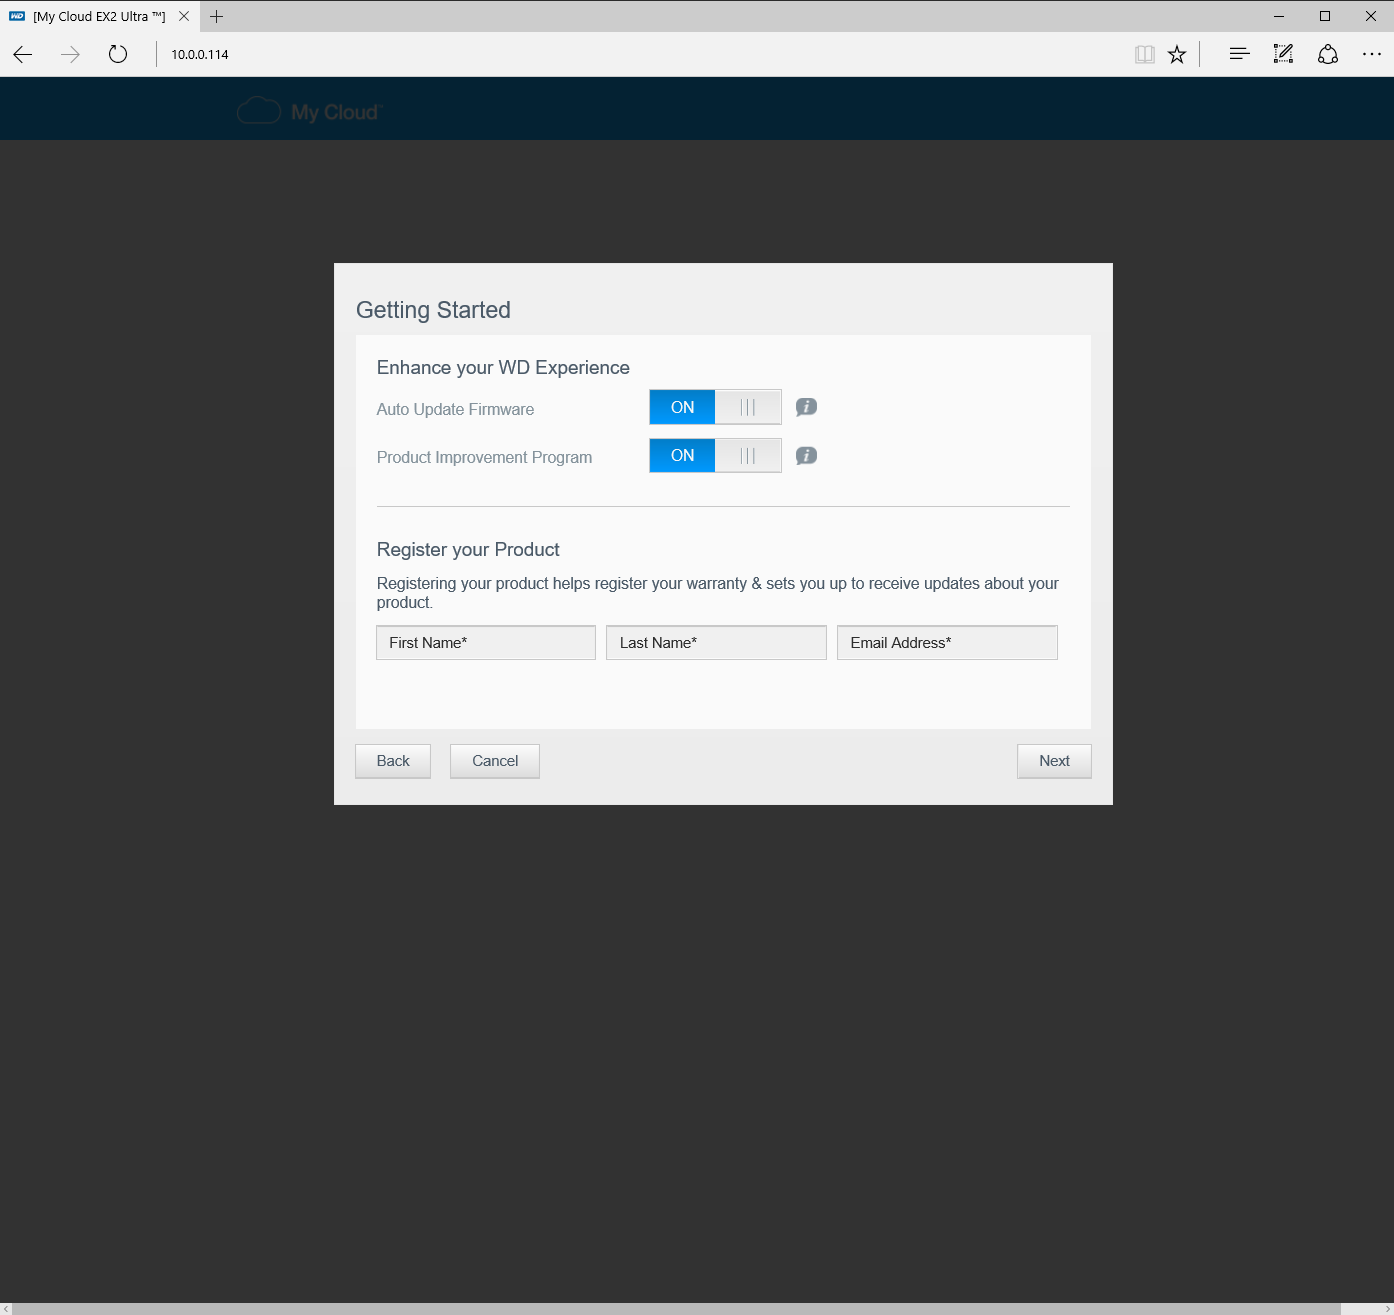This screenshot has width=1394, height=1315.
Task: Click the Register your Product heading
Action: [468, 549]
